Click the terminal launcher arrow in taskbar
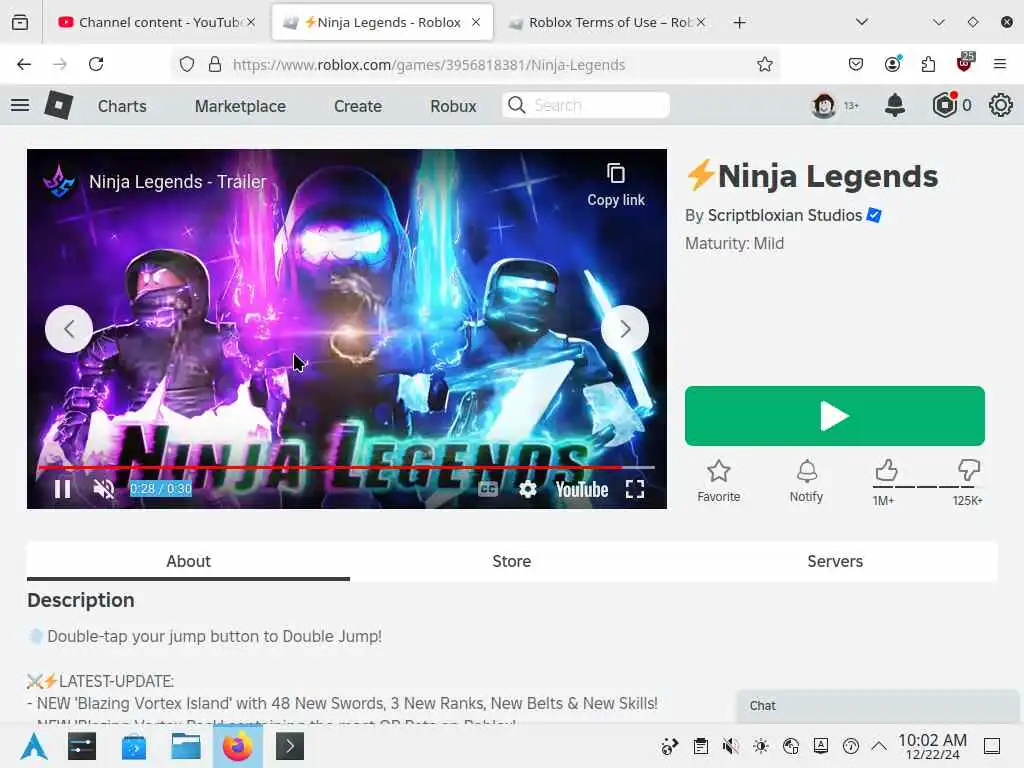 pos(290,746)
